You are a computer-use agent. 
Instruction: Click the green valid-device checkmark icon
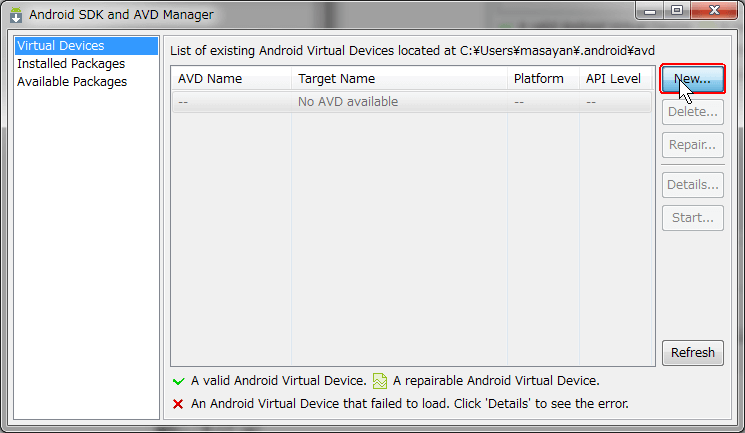178,381
